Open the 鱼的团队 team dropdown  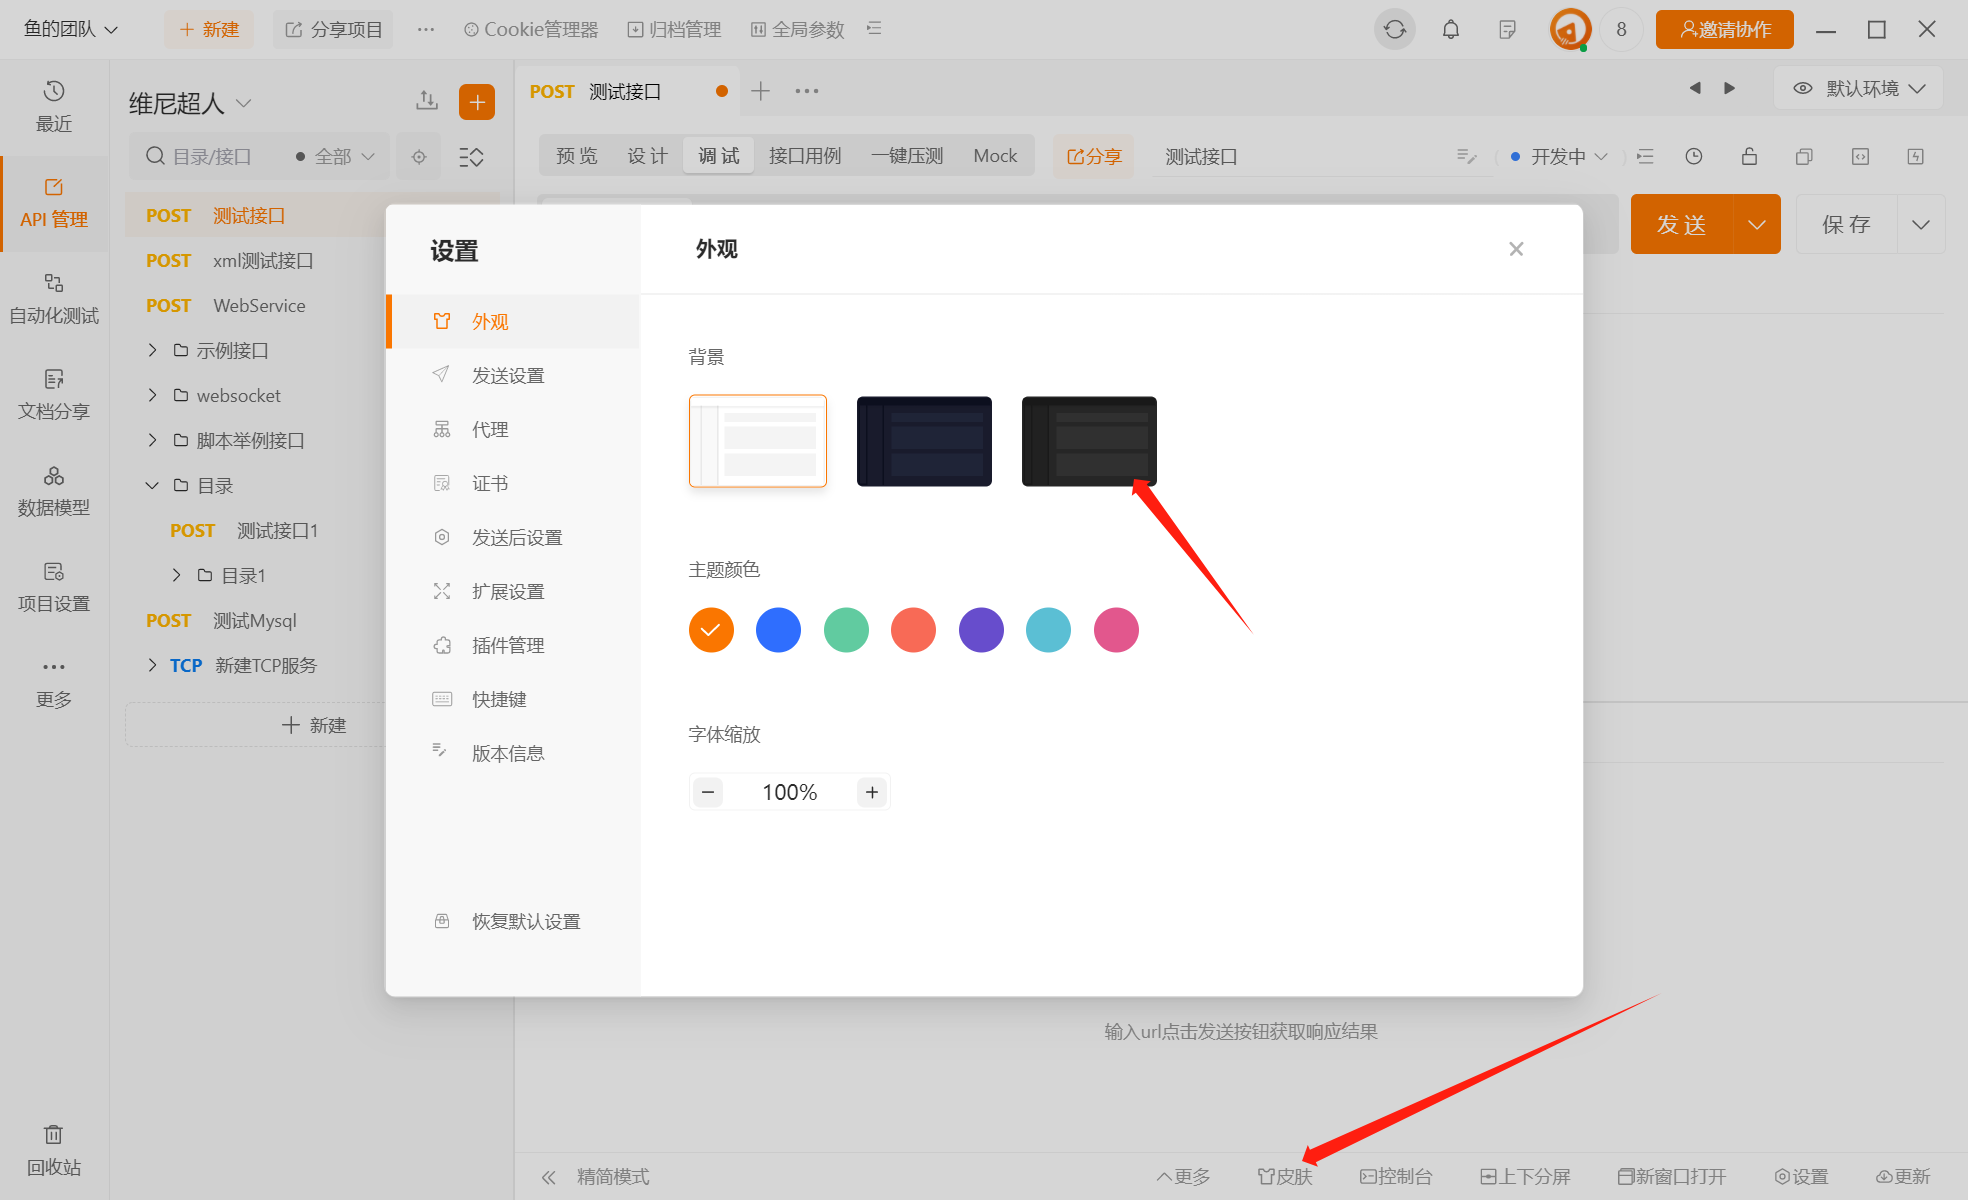(x=71, y=30)
